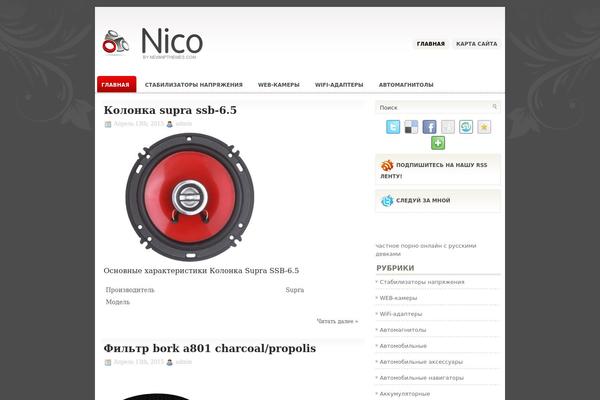Click the Delicious bookmark icon
Viewport: 600px width, 400px height.
(411, 127)
